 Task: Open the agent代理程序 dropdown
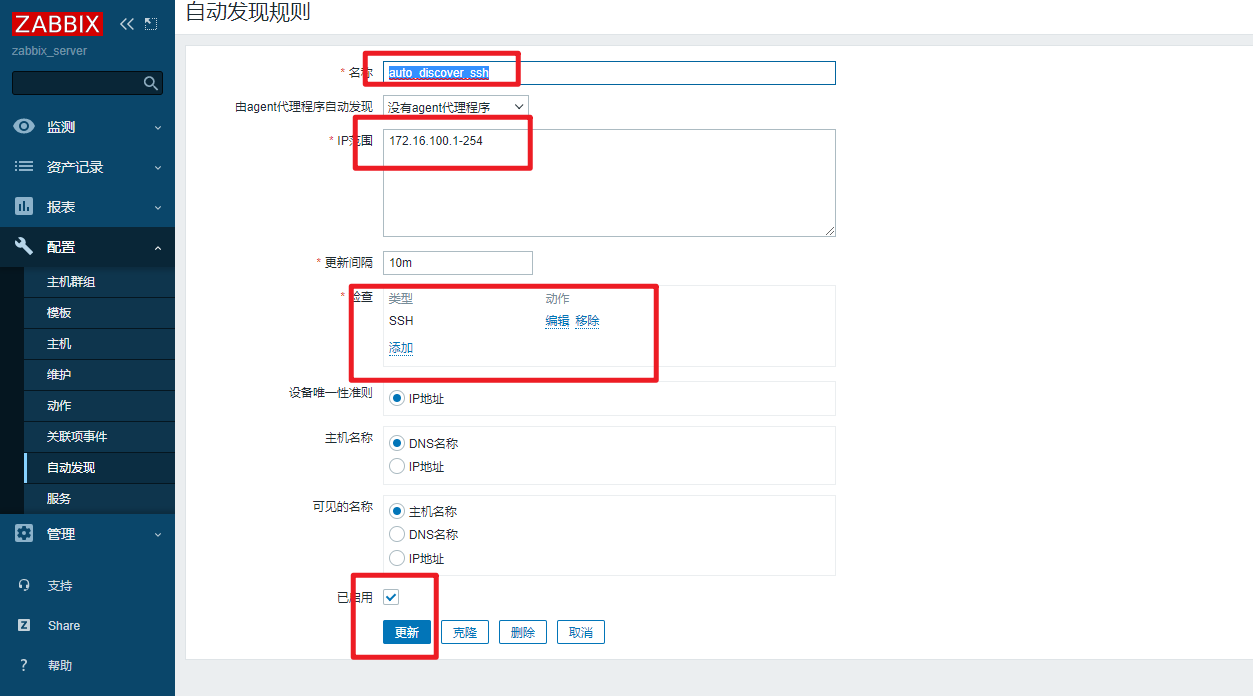[456, 106]
